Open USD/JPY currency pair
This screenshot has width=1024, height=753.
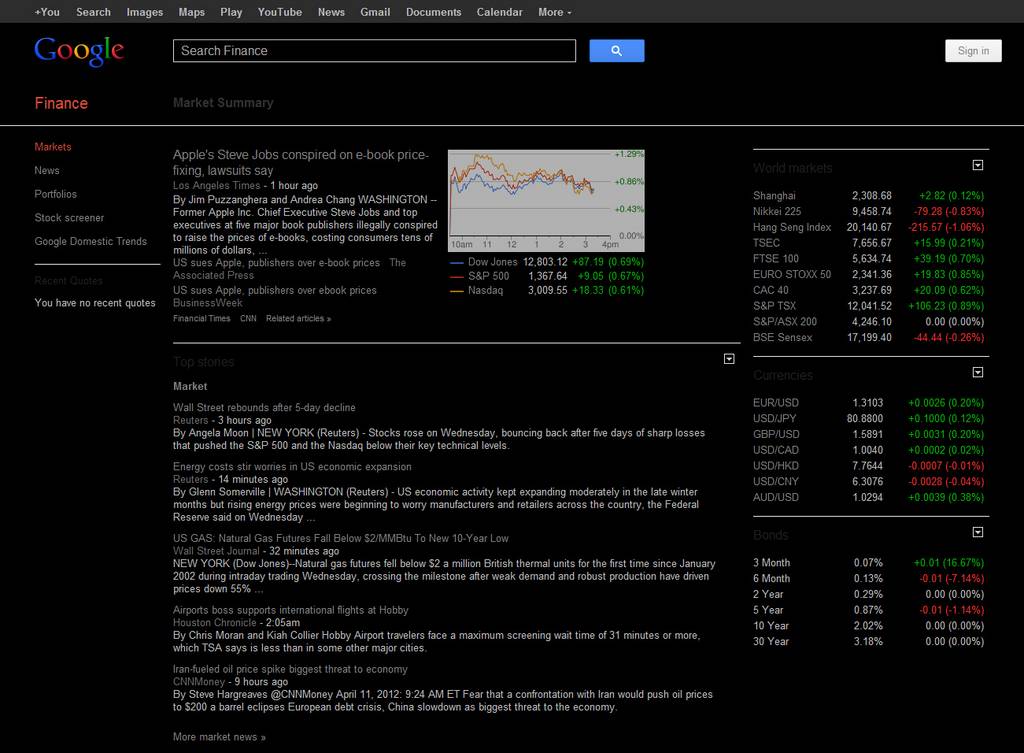pos(775,419)
